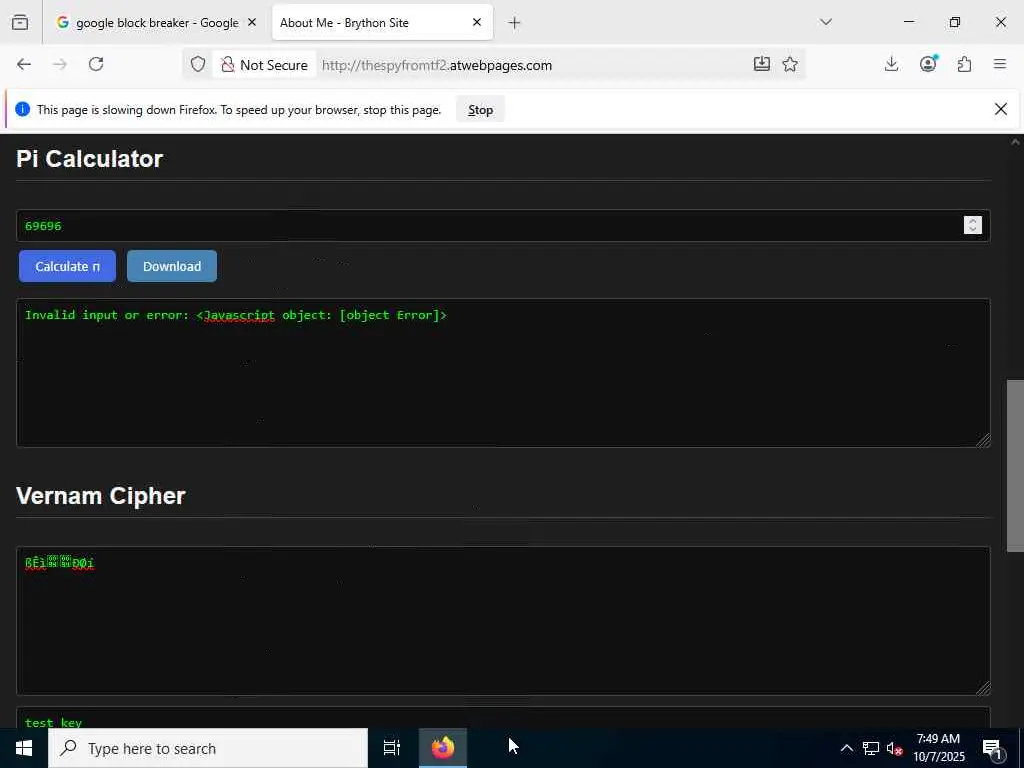Minimize the Firefox window

(908, 22)
